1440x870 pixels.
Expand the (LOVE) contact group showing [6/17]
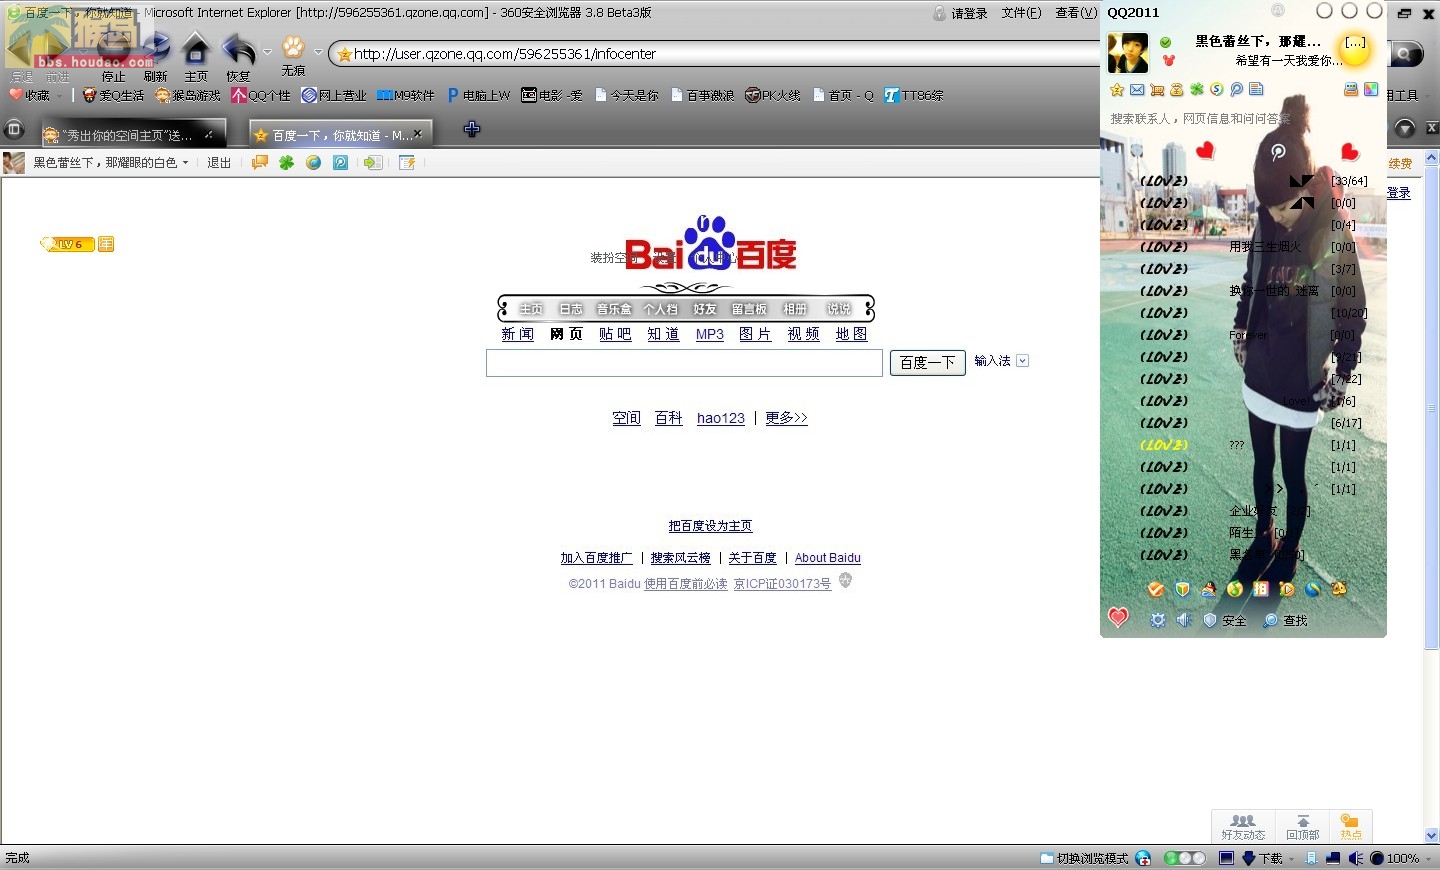click(x=1253, y=423)
